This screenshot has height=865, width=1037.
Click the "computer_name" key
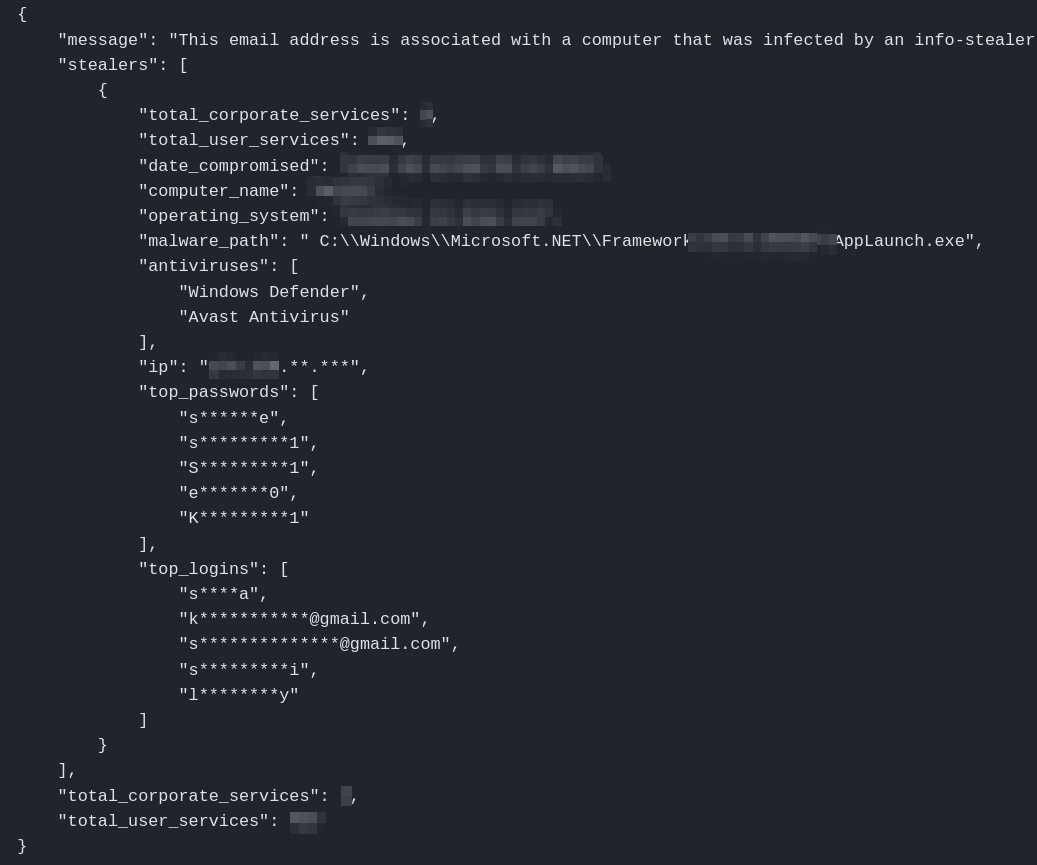[213, 191]
